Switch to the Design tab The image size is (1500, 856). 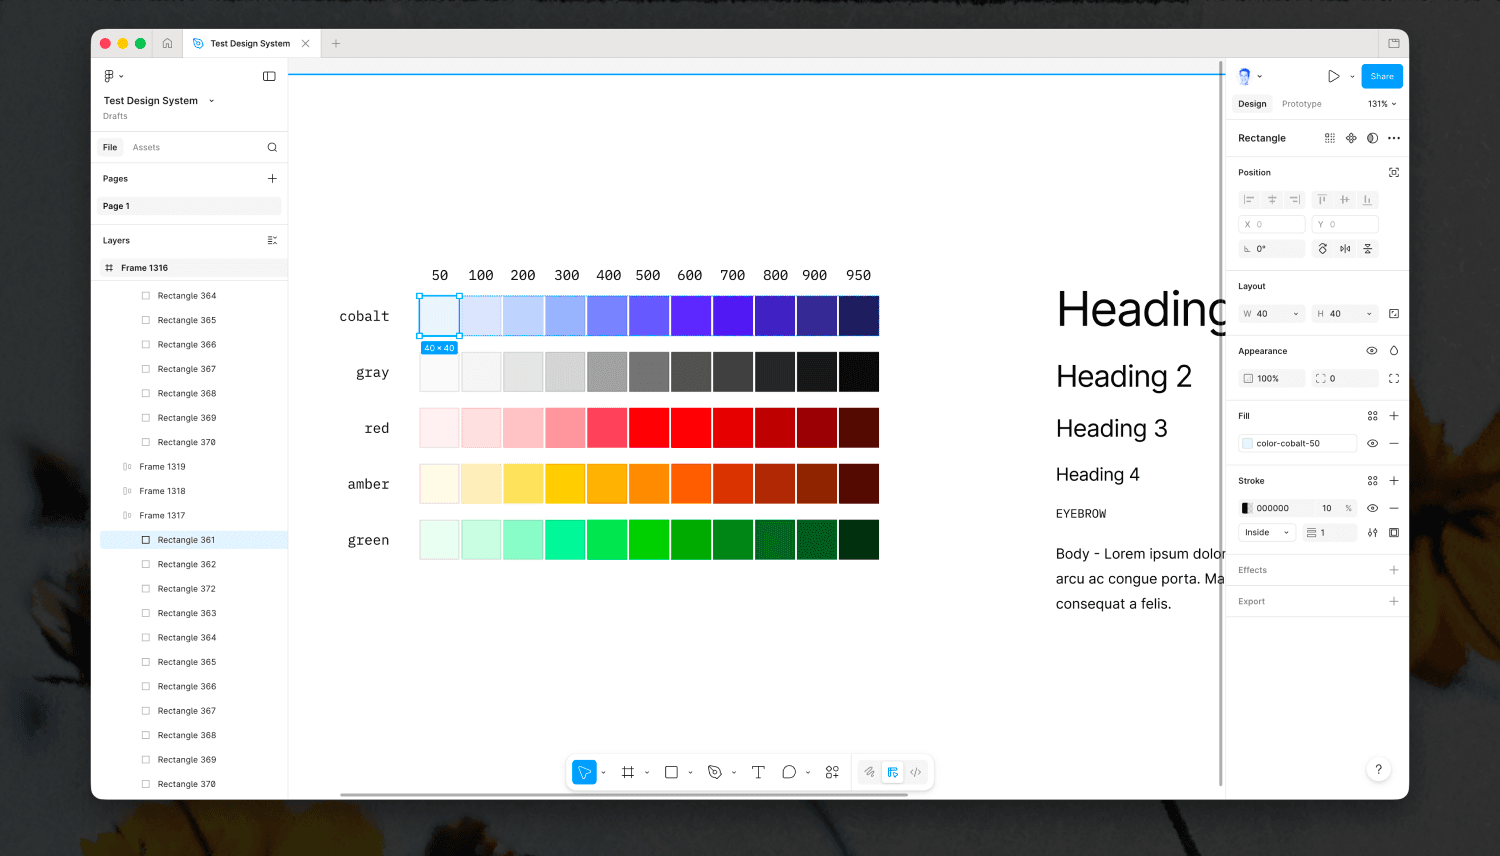[1252, 104]
